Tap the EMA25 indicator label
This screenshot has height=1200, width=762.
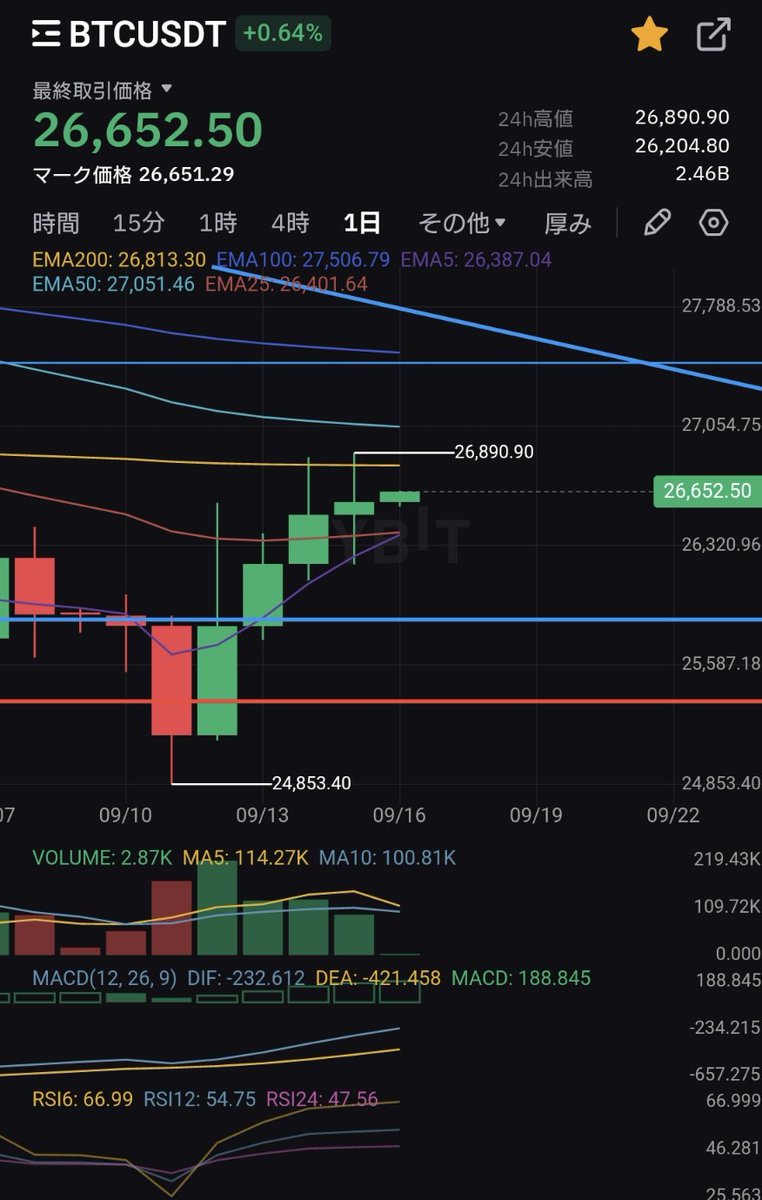point(286,284)
